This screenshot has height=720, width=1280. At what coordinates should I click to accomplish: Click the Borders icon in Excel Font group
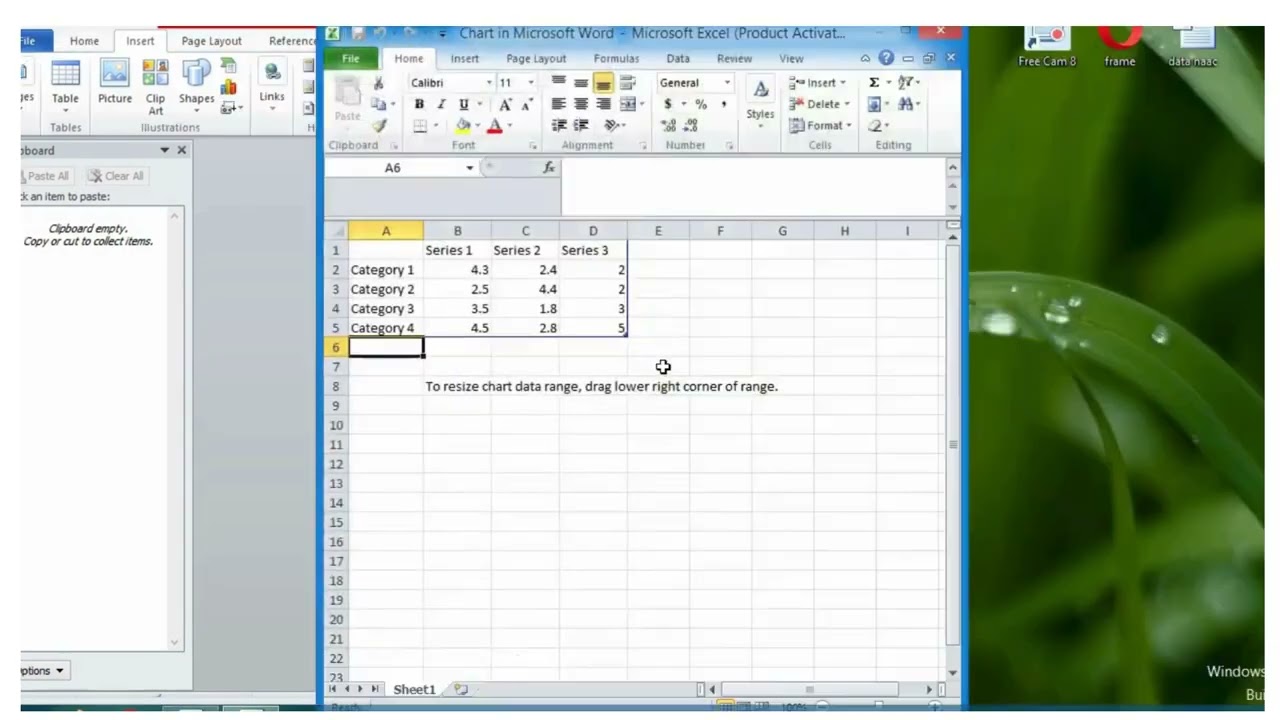pyautogui.click(x=420, y=126)
